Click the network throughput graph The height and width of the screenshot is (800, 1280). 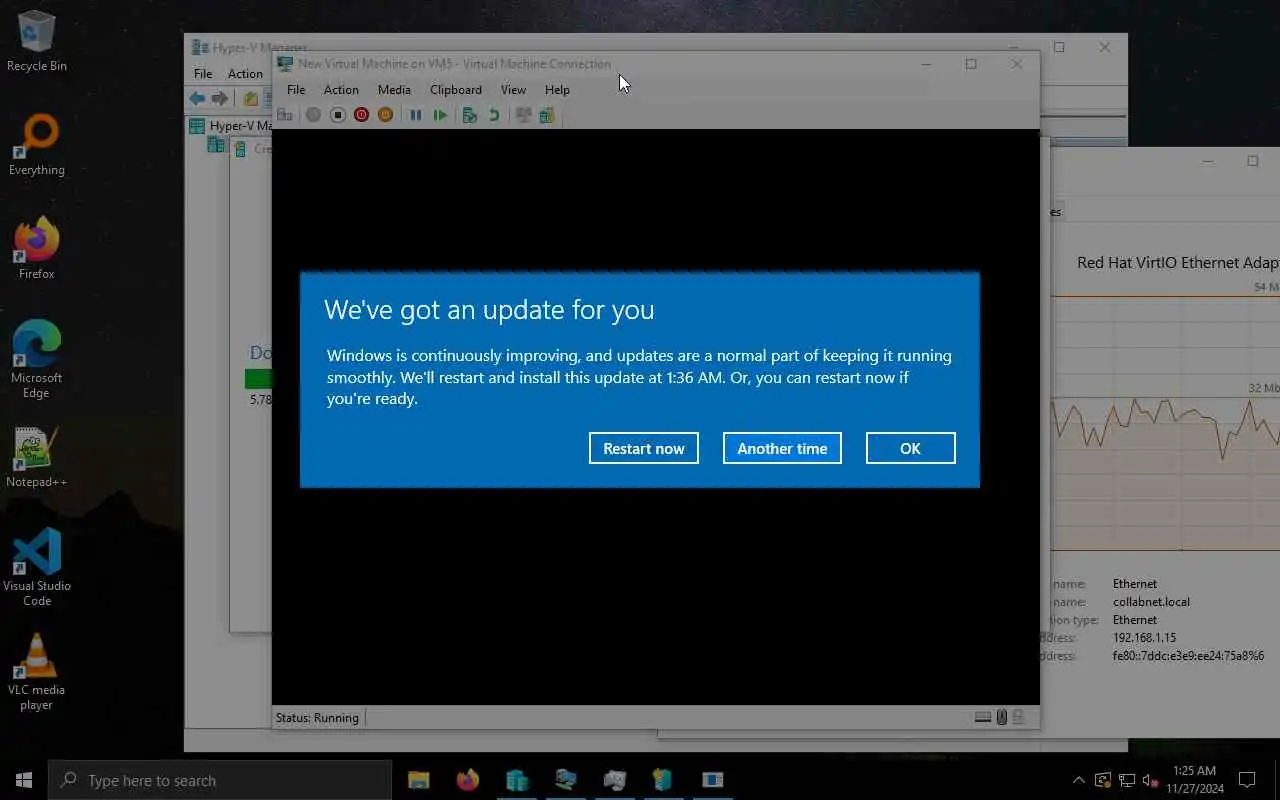pos(1165,424)
